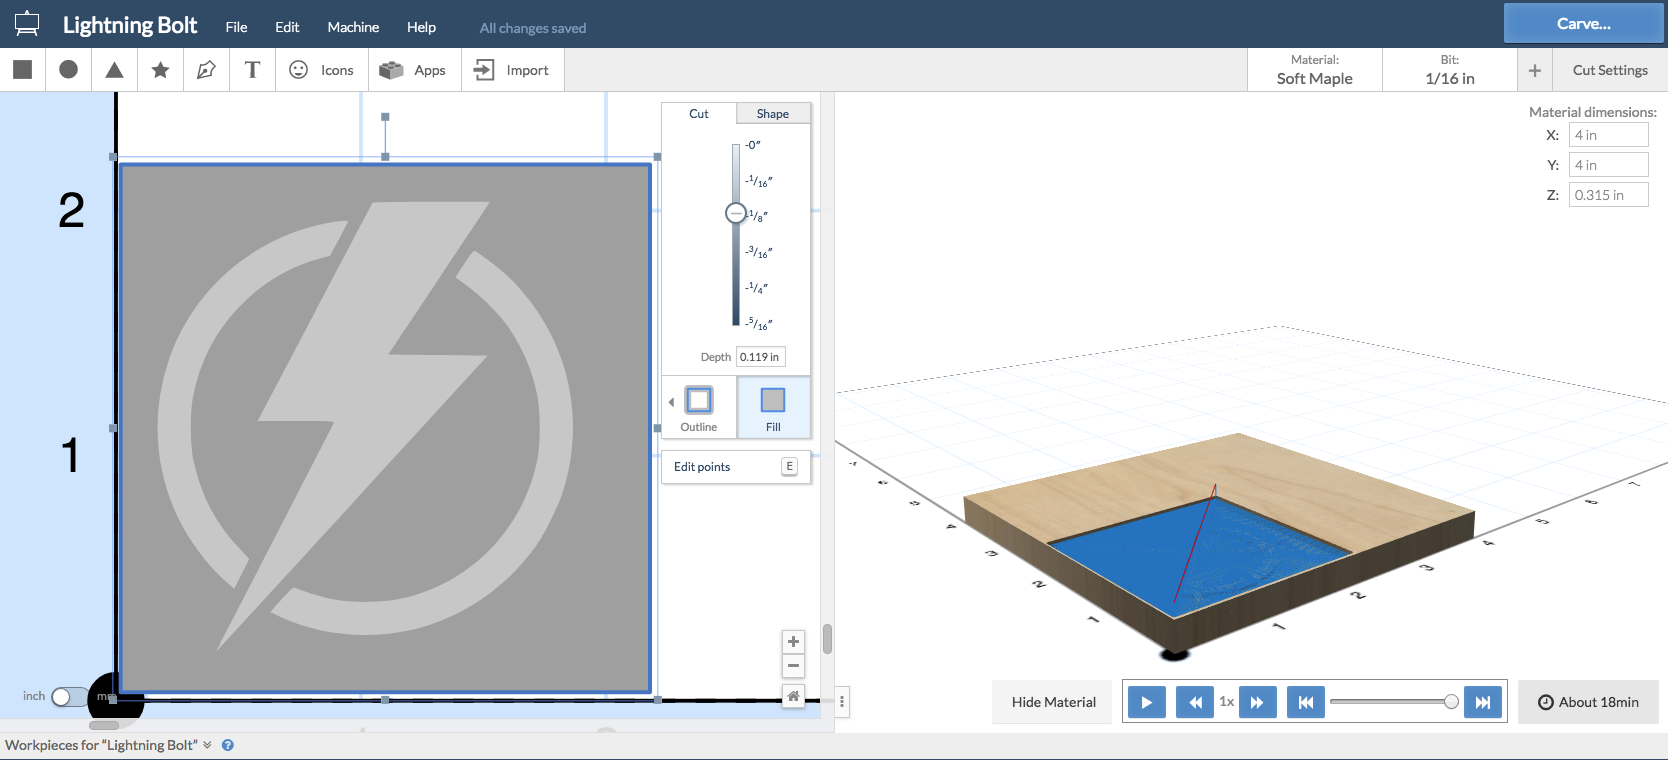Click the Edit points button
This screenshot has width=1668, height=760.
click(736, 467)
